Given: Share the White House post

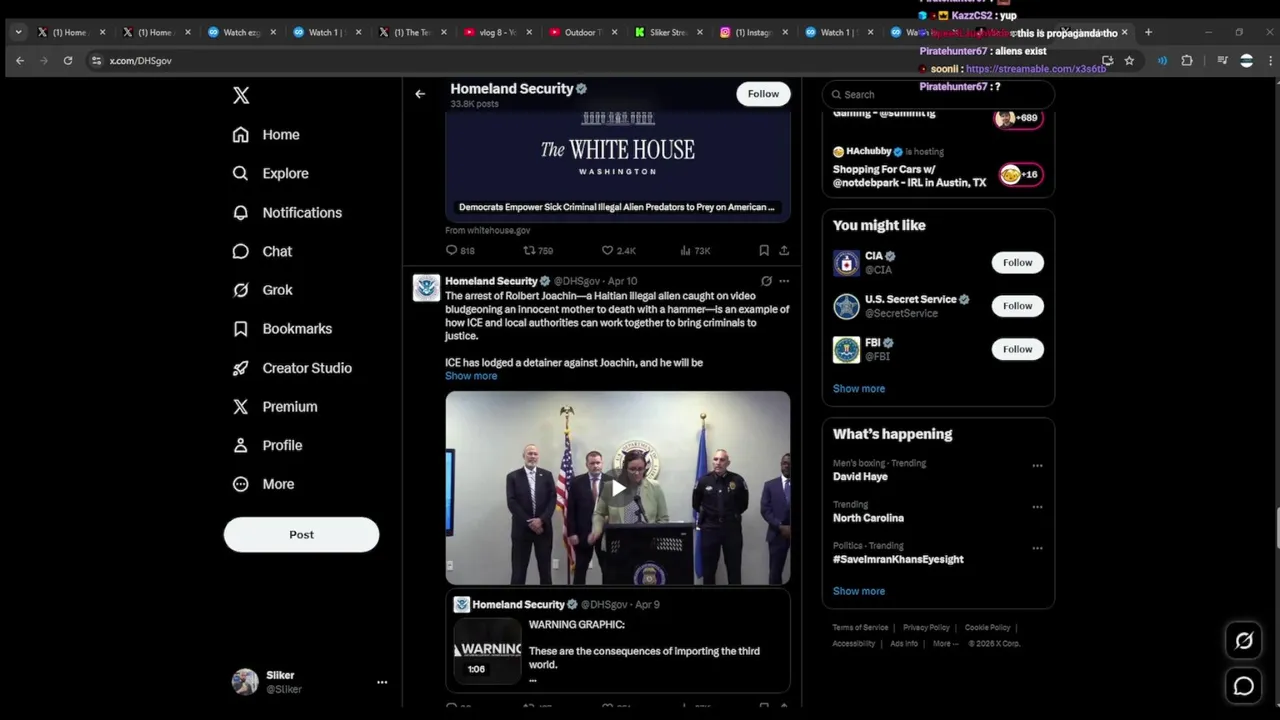Looking at the screenshot, I should click(784, 251).
